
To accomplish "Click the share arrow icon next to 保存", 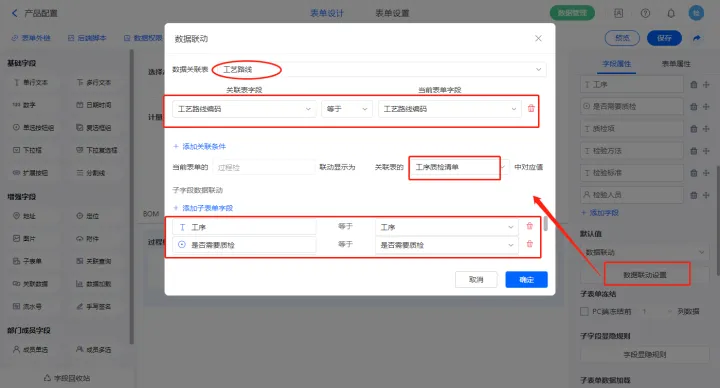I will tap(697, 38).
